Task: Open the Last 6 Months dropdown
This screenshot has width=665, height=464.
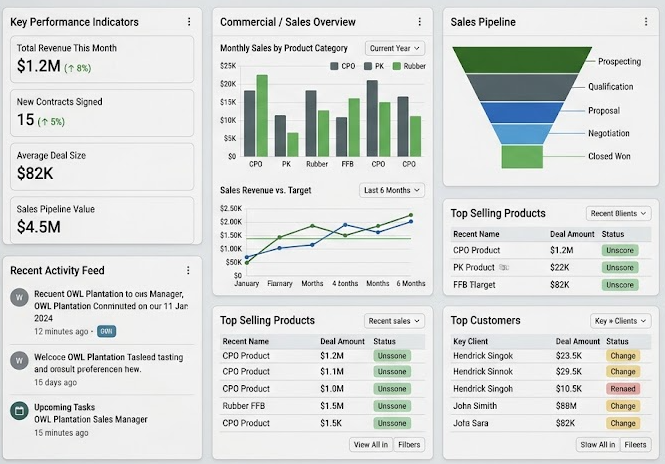Action: (391, 190)
